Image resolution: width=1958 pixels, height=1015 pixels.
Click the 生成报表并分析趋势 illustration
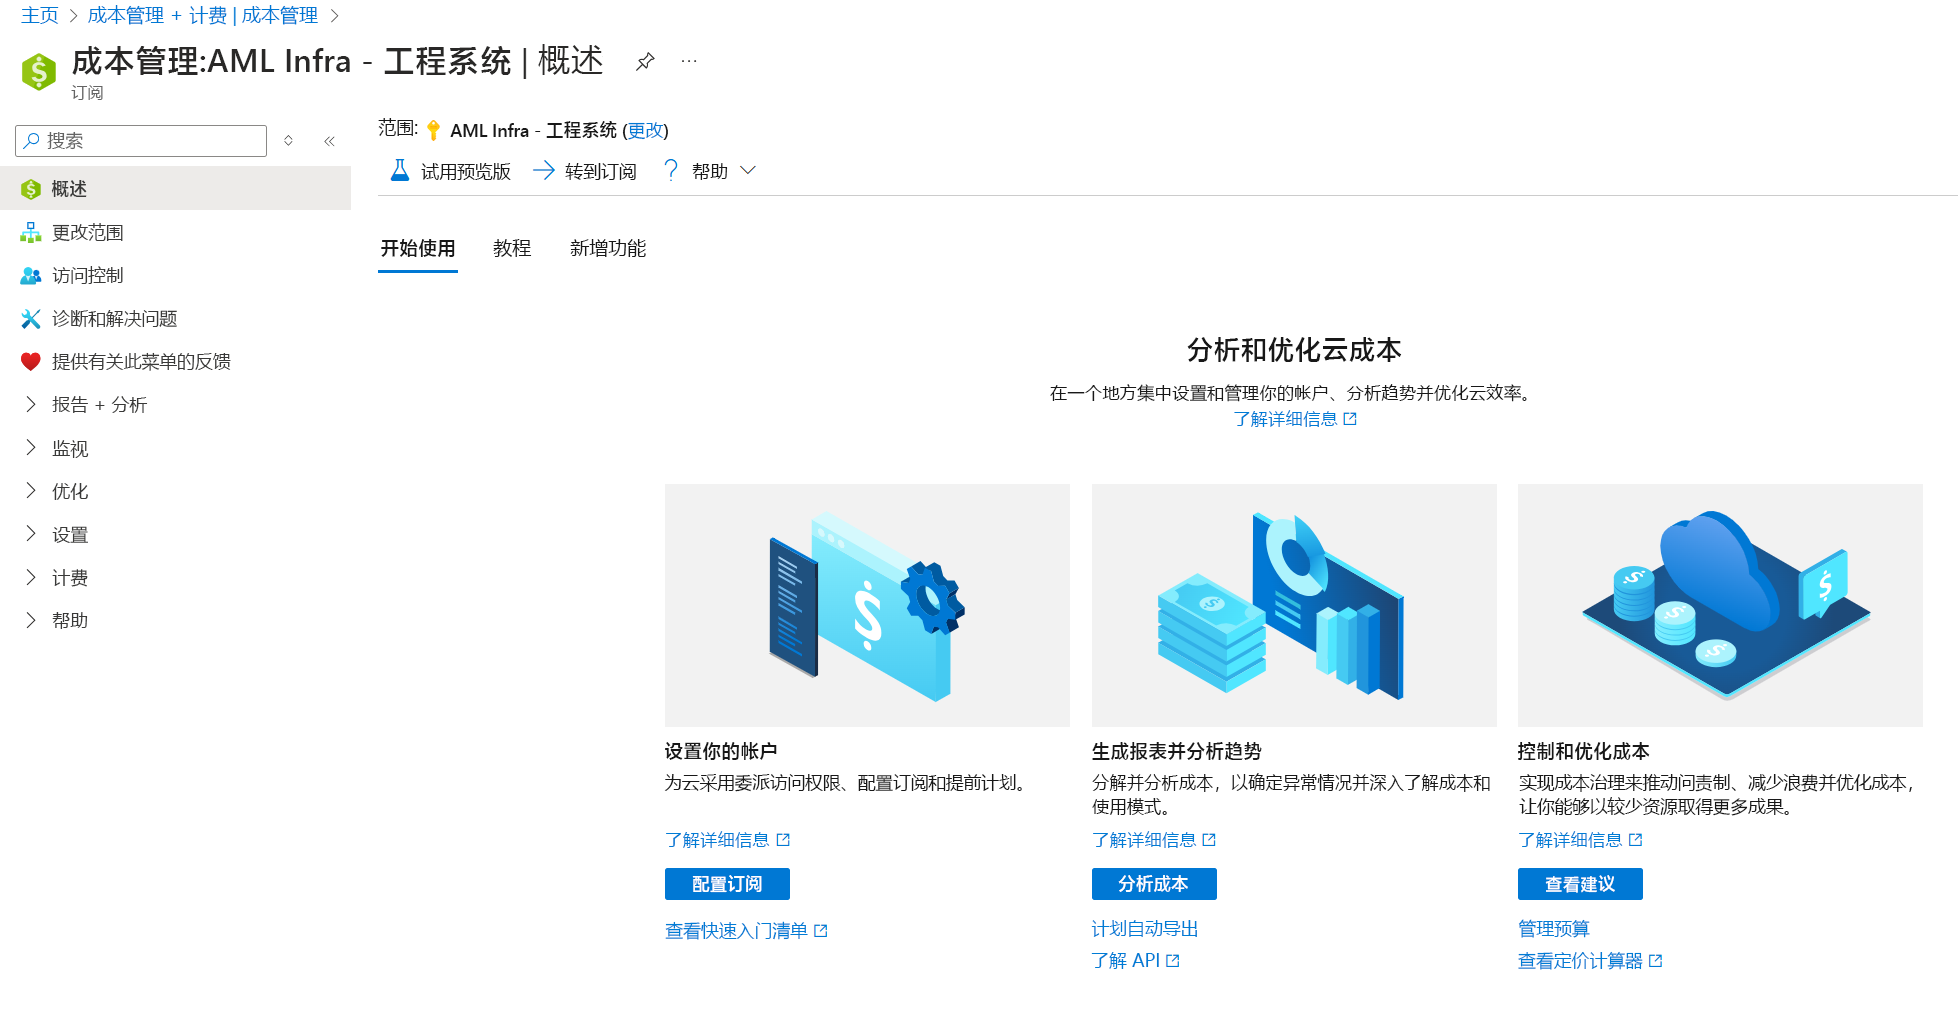click(x=1294, y=606)
